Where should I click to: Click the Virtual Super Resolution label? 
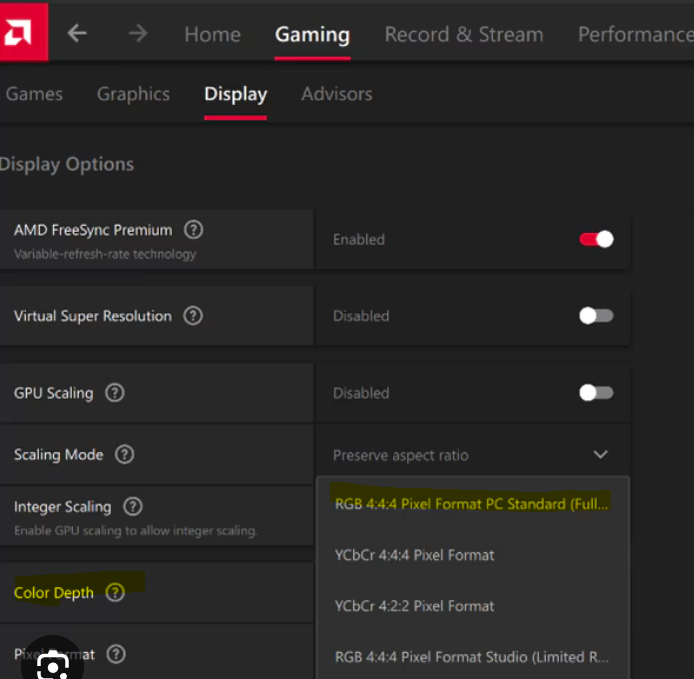click(x=93, y=316)
